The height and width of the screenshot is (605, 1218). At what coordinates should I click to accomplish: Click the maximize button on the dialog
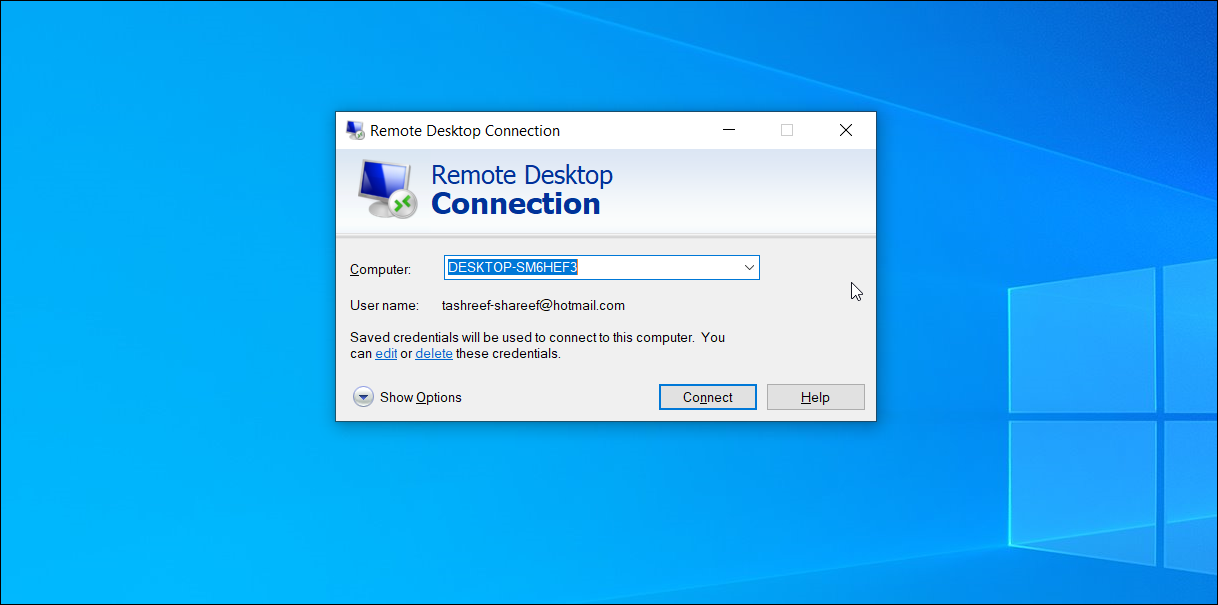pos(786,130)
